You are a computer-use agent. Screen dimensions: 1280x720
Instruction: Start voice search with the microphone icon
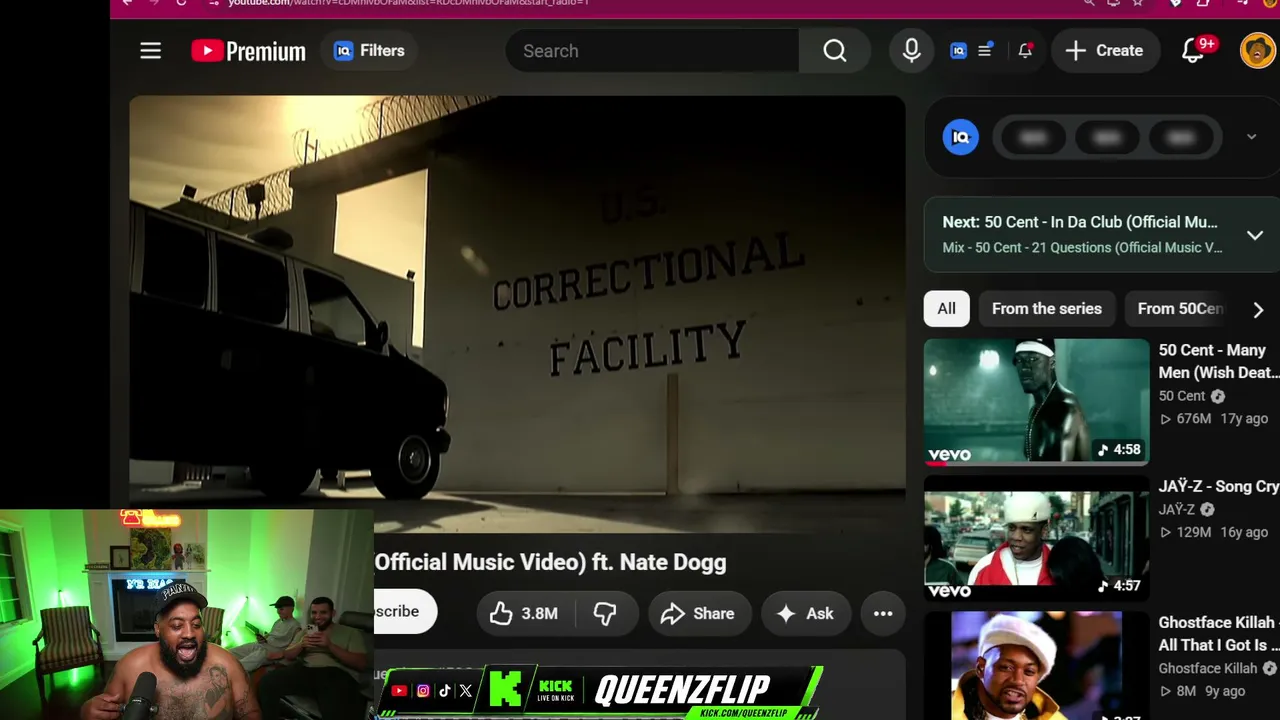tap(911, 51)
